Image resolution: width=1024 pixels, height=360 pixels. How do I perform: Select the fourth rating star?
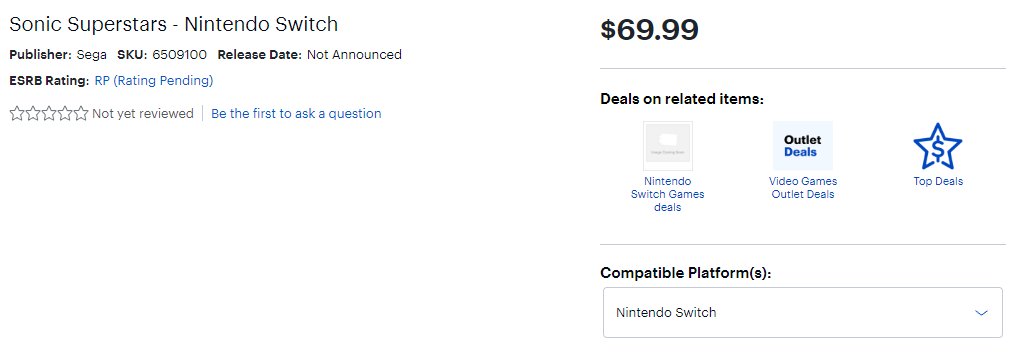[65, 114]
